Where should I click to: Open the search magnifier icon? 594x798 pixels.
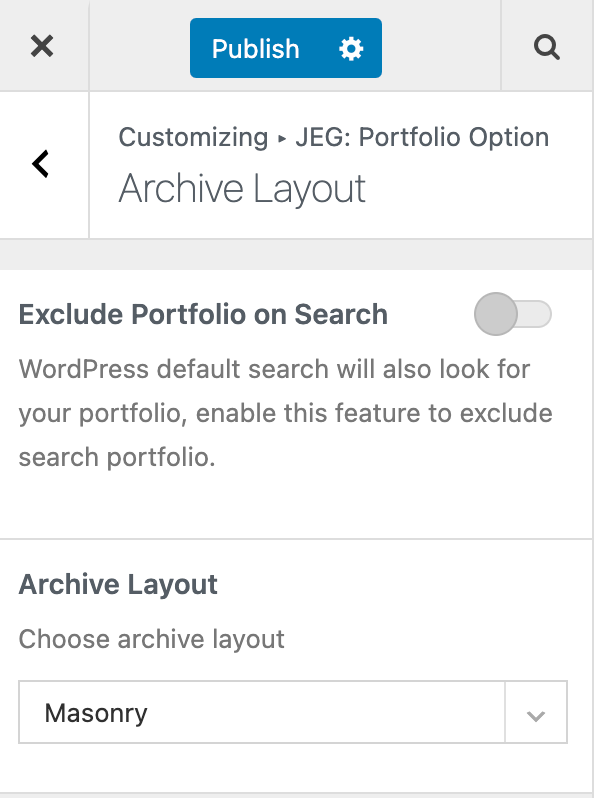point(547,47)
